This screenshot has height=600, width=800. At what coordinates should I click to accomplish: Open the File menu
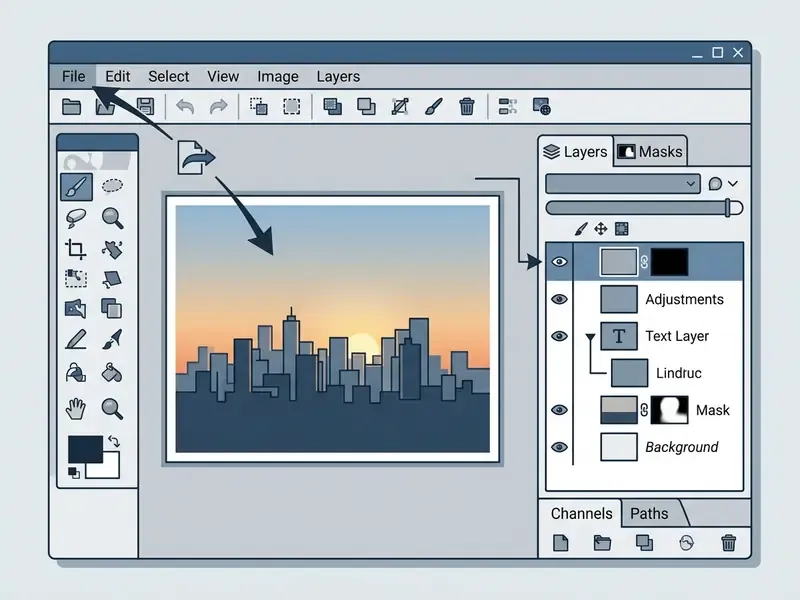[x=73, y=77]
